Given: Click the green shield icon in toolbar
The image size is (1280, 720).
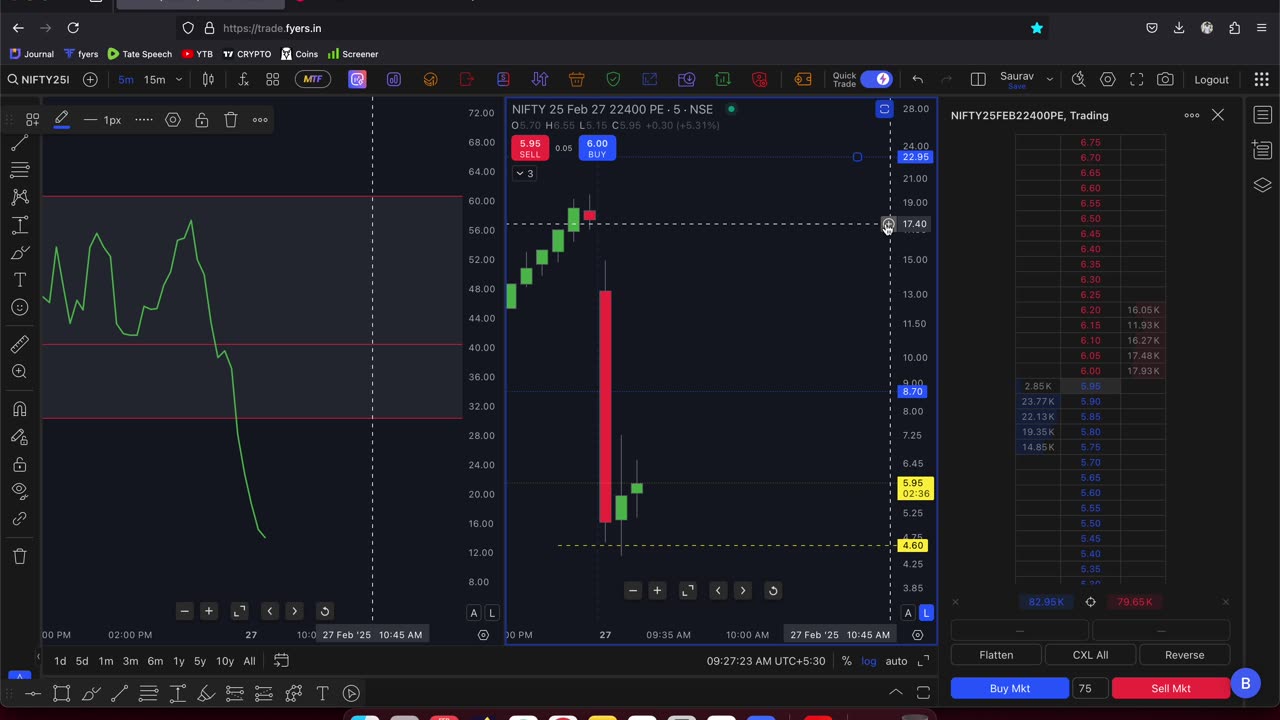Looking at the screenshot, I should click(x=613, y=80).
